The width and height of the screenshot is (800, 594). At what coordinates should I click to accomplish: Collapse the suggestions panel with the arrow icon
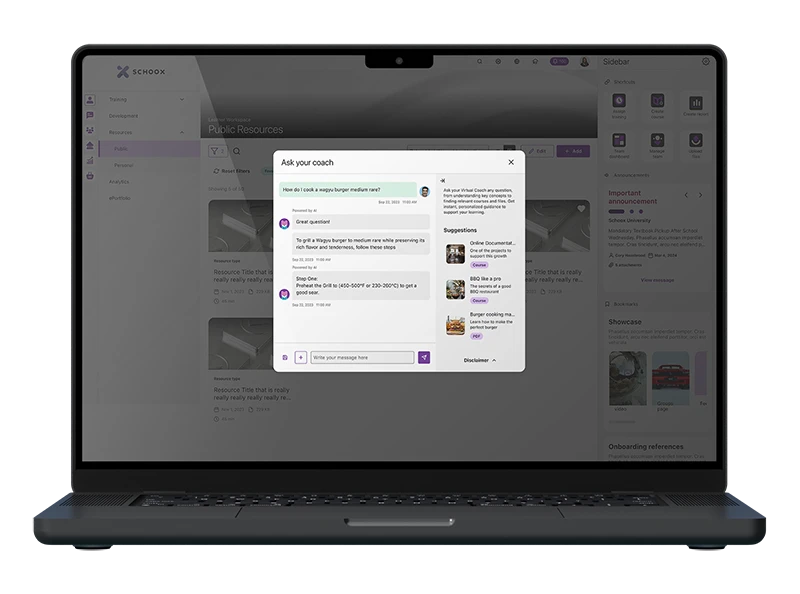coord(443,181)
